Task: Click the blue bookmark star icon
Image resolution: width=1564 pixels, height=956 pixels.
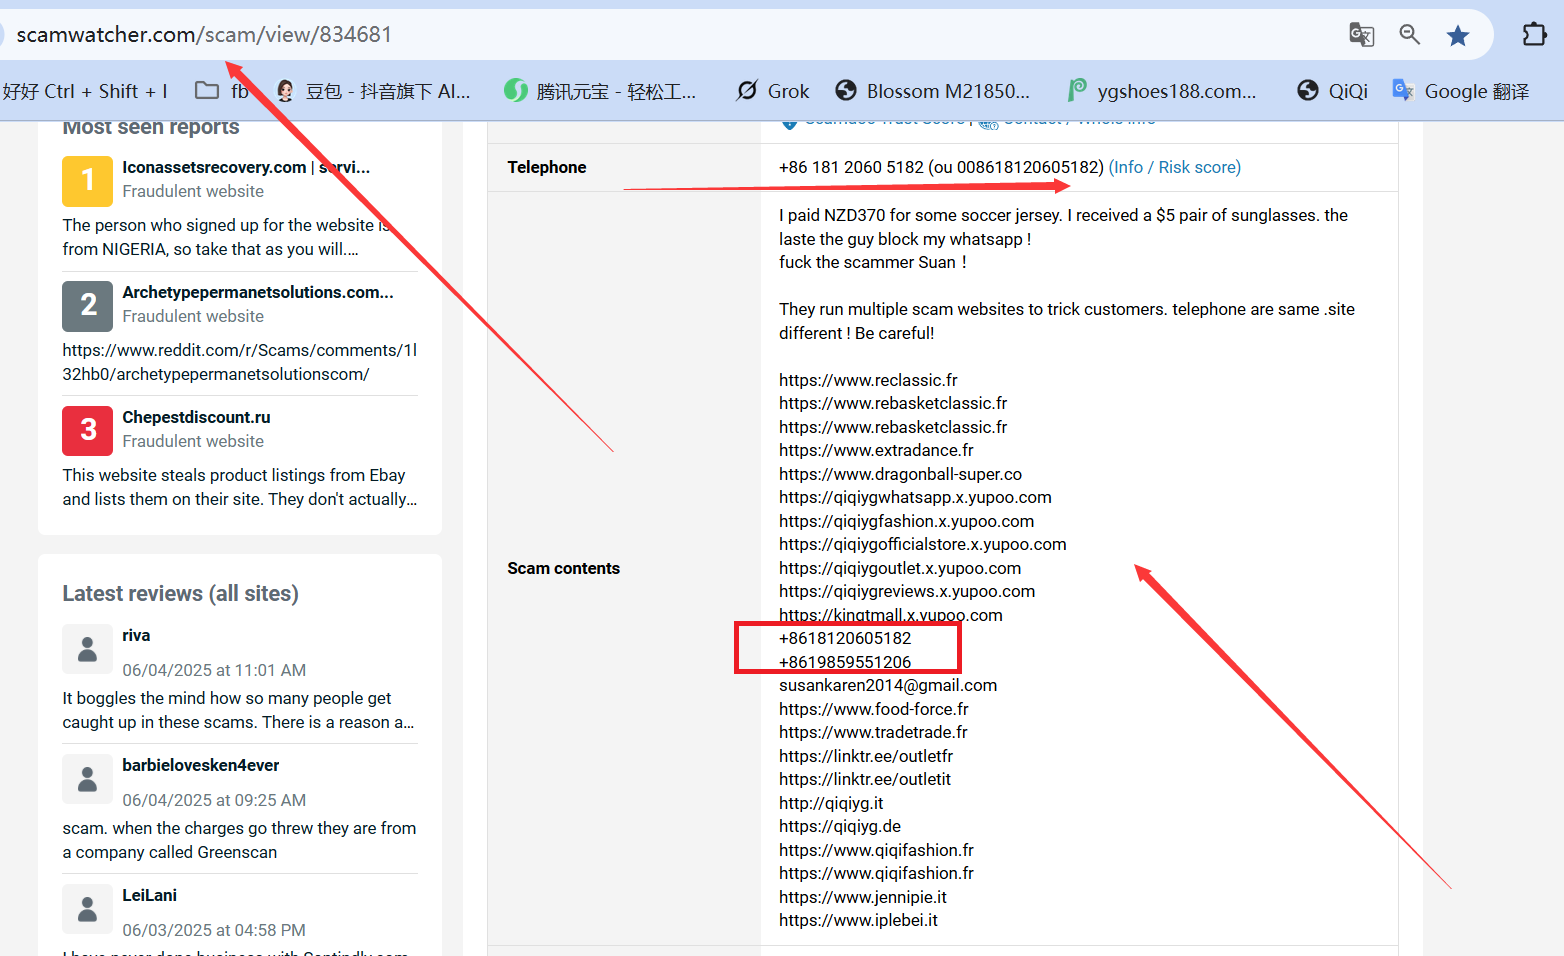Action: tap(1458, 36)
